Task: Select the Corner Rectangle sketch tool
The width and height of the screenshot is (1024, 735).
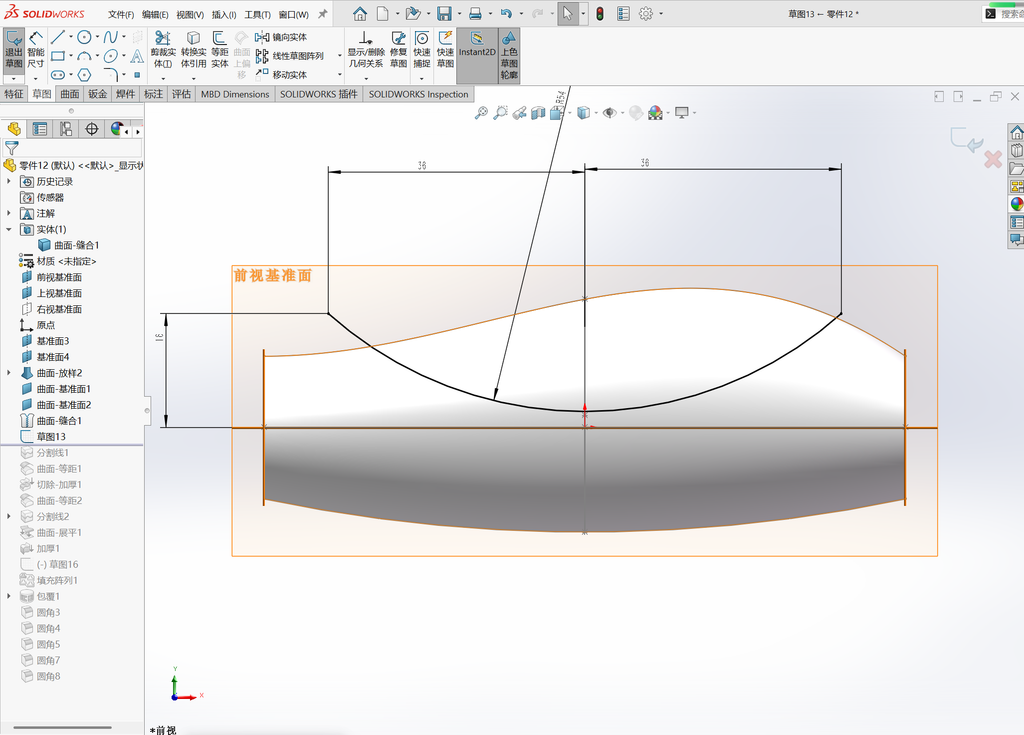Action: coord(57,56)
